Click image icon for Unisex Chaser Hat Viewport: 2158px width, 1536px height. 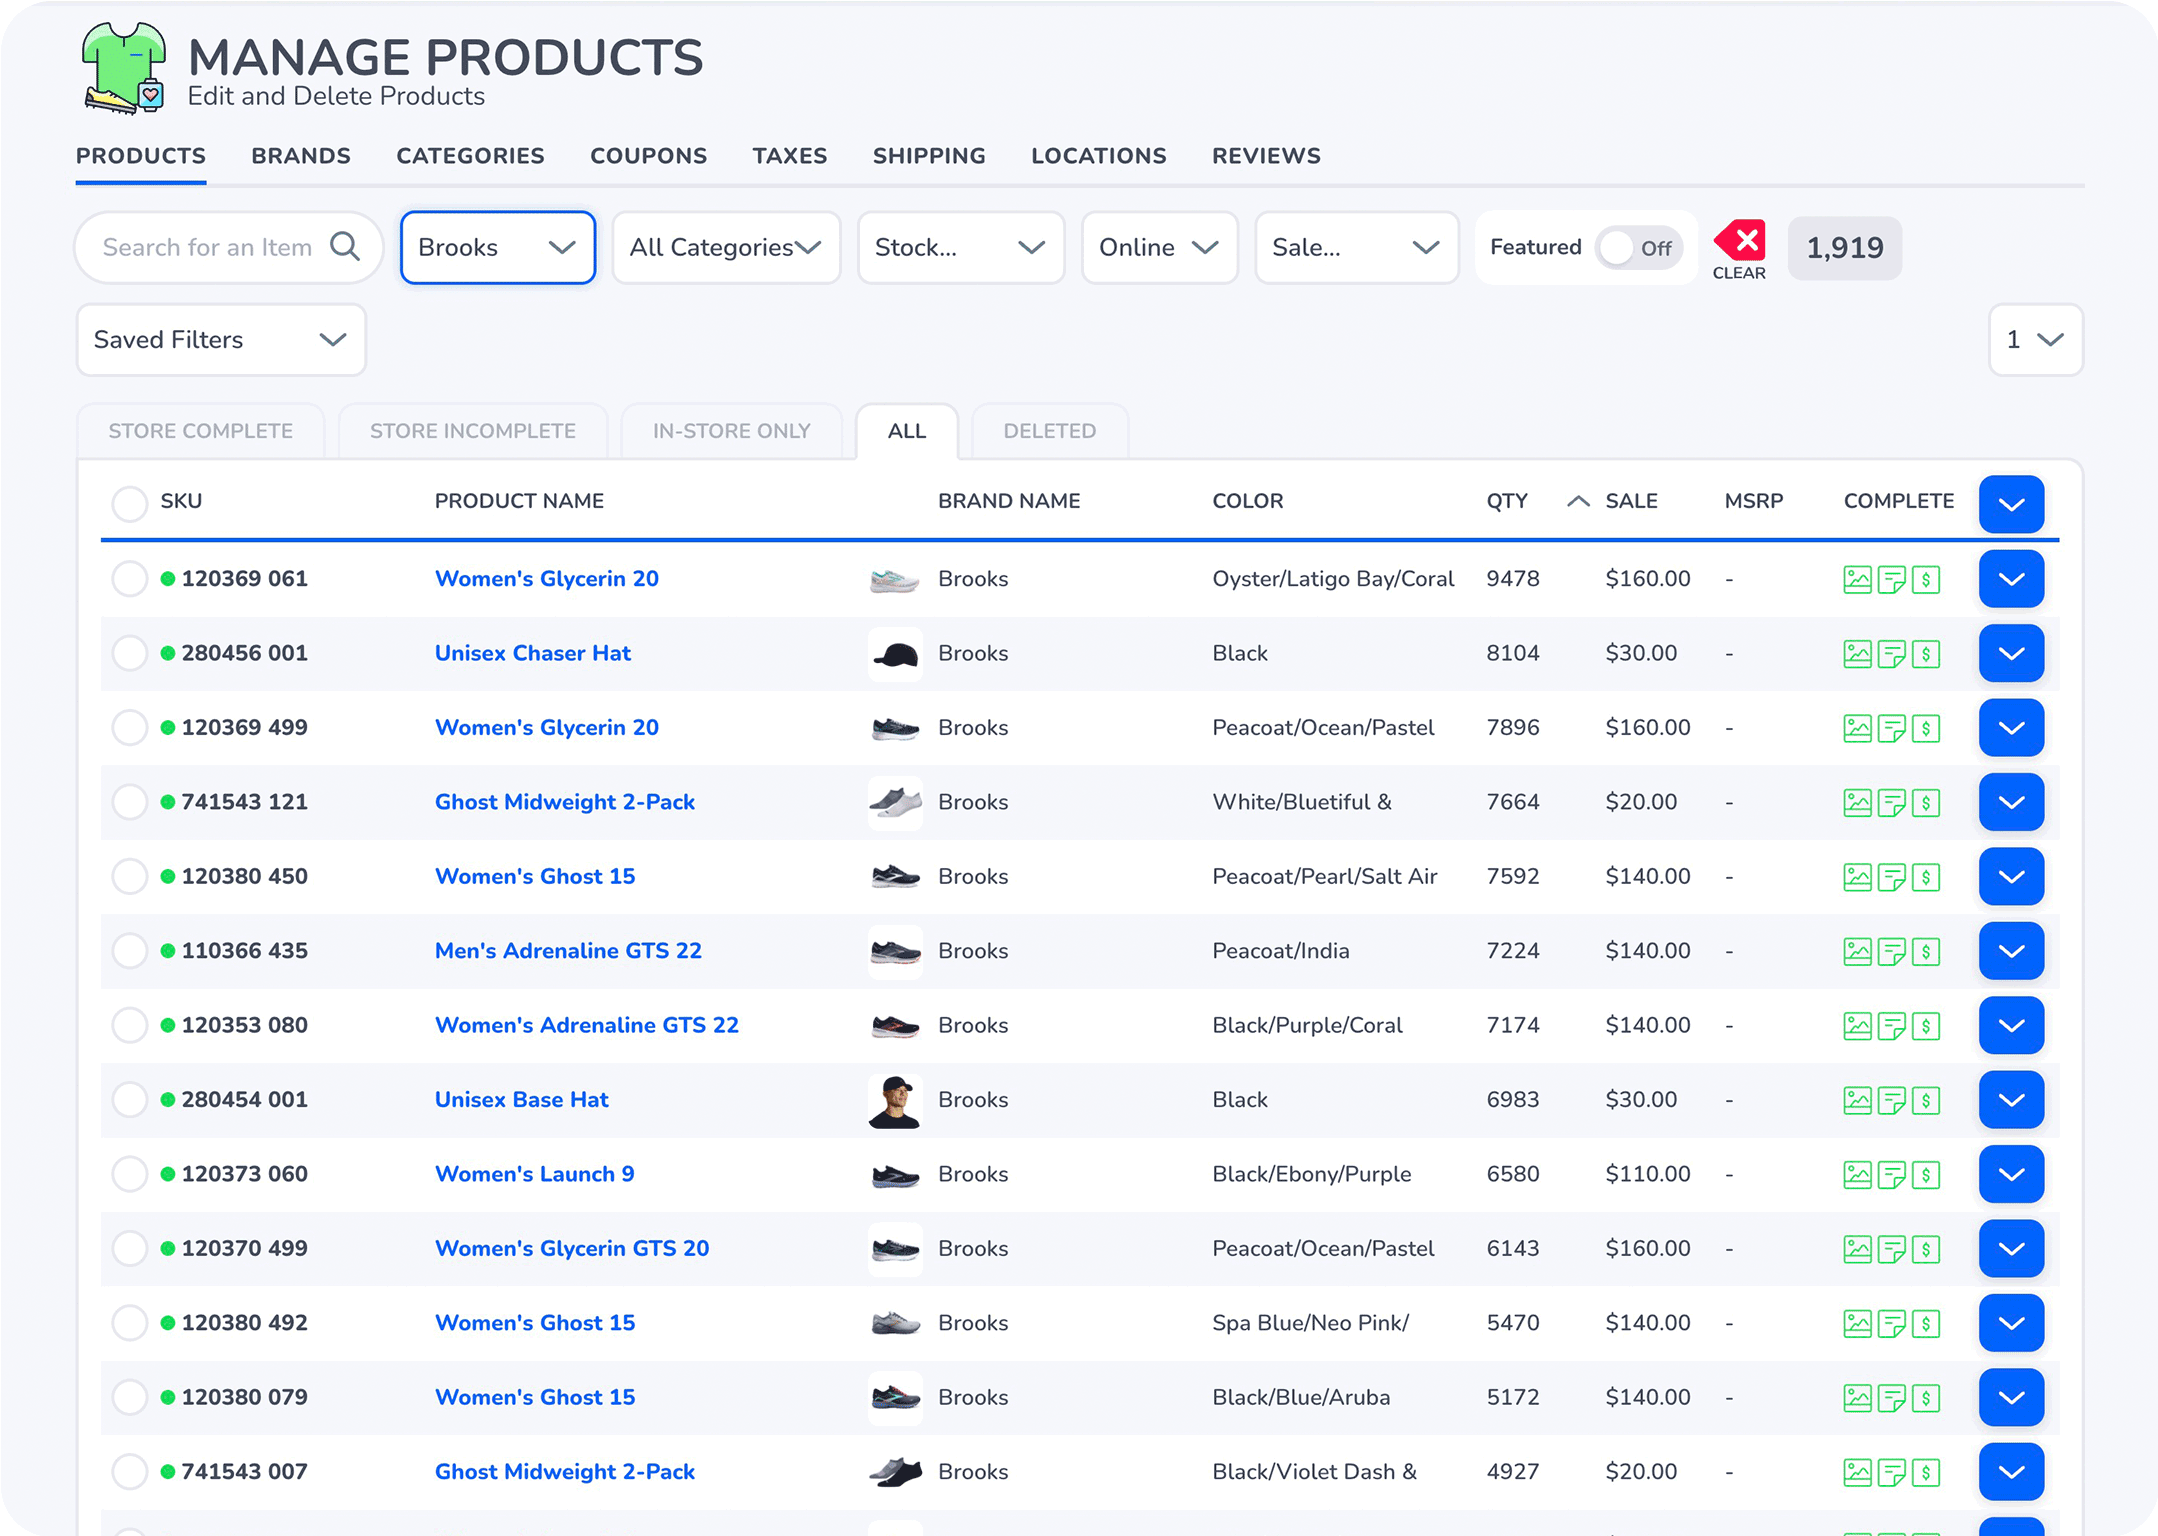(x=1857, y=654)
